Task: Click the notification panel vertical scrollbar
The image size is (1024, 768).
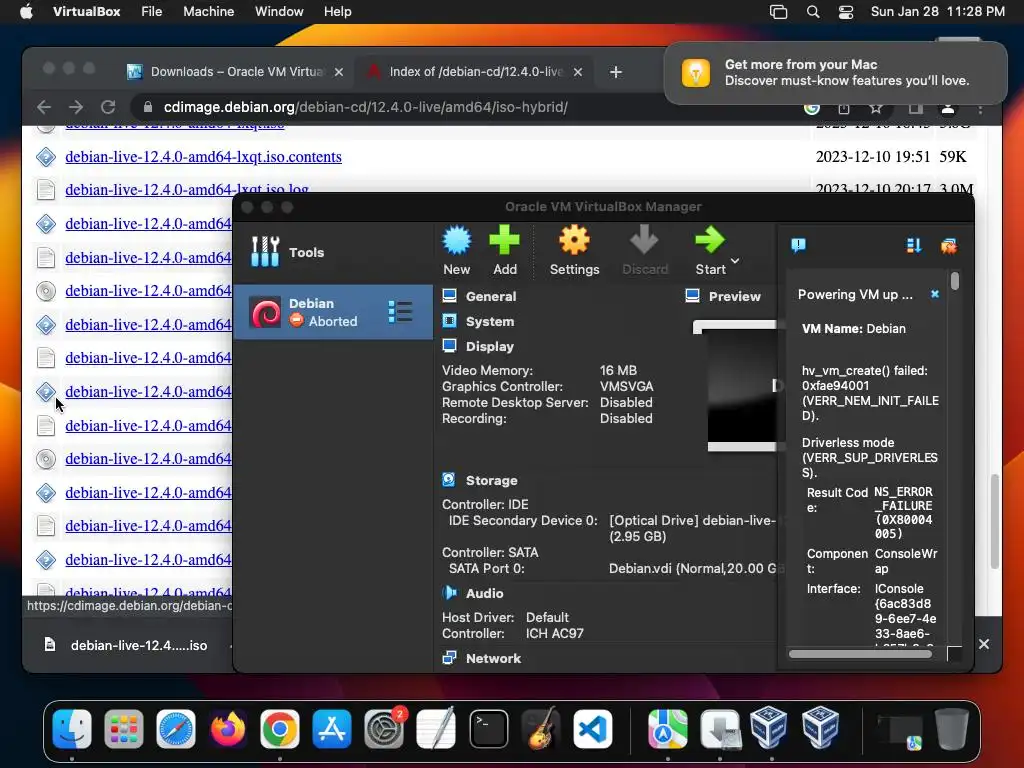Action: click(x=955, y=281)
